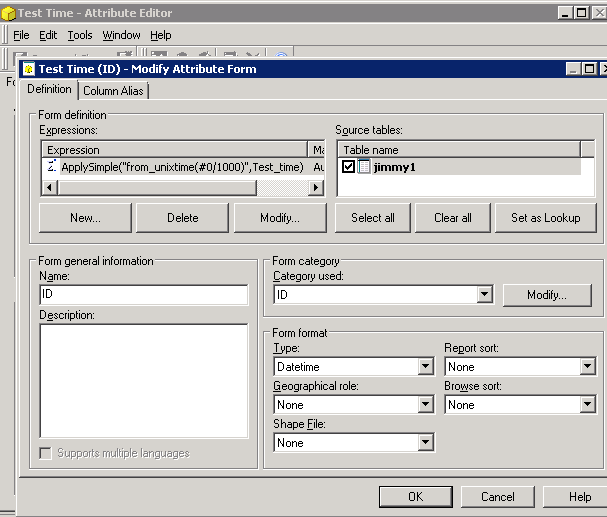607x517 pixels.
Task: Open the Category used dropdown
Action: [x=484, y=294]
